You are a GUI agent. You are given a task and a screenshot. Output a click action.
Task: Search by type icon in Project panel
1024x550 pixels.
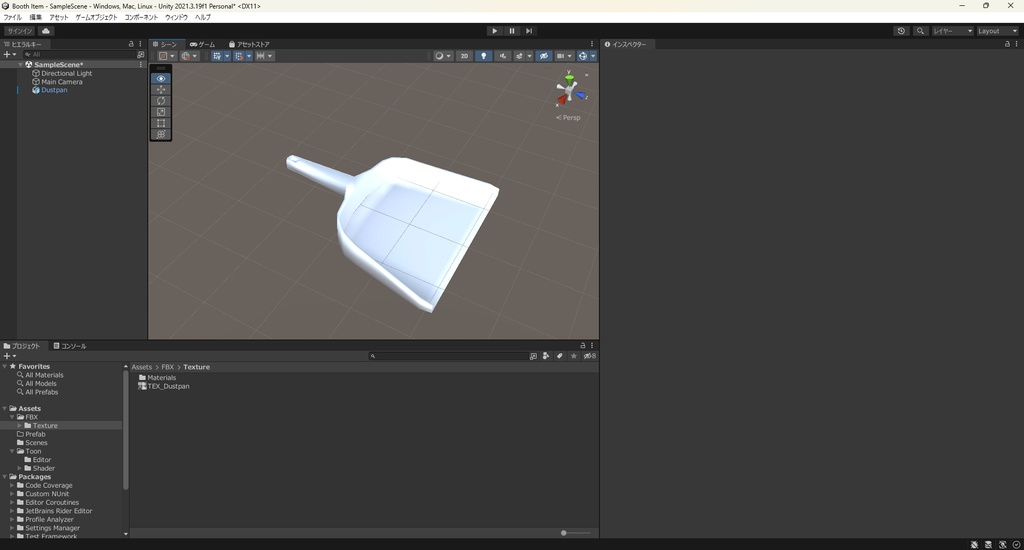(x=546, y=356)
